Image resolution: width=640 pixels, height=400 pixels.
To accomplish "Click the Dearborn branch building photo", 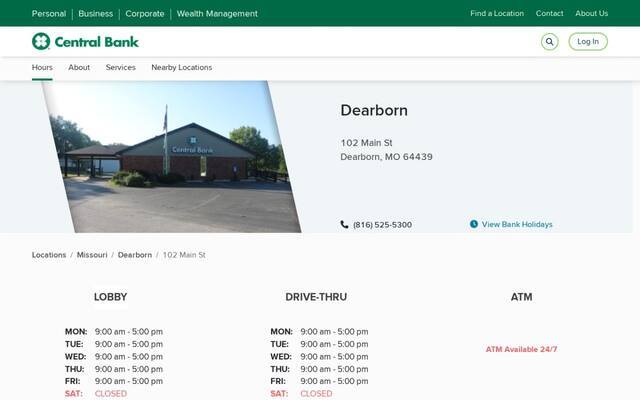I will [x=171, y=157].
